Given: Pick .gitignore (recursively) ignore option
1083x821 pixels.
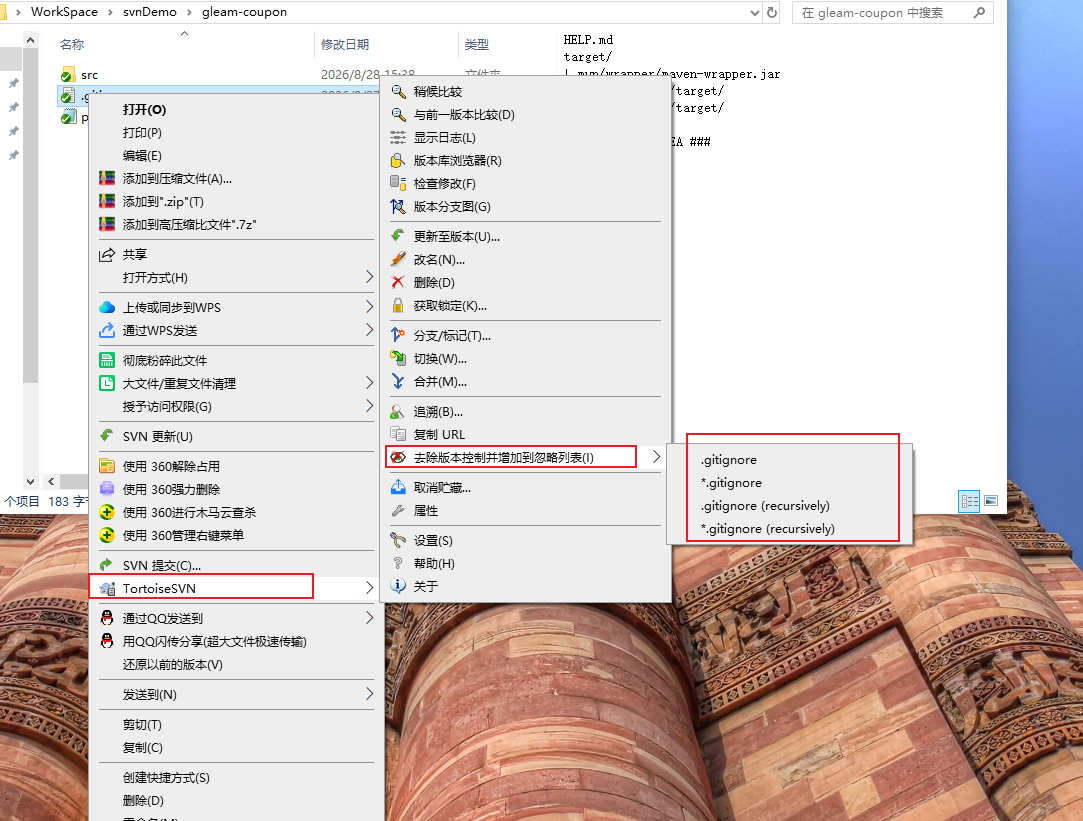Looking at the screenshot, I should [x=765, y=505].
